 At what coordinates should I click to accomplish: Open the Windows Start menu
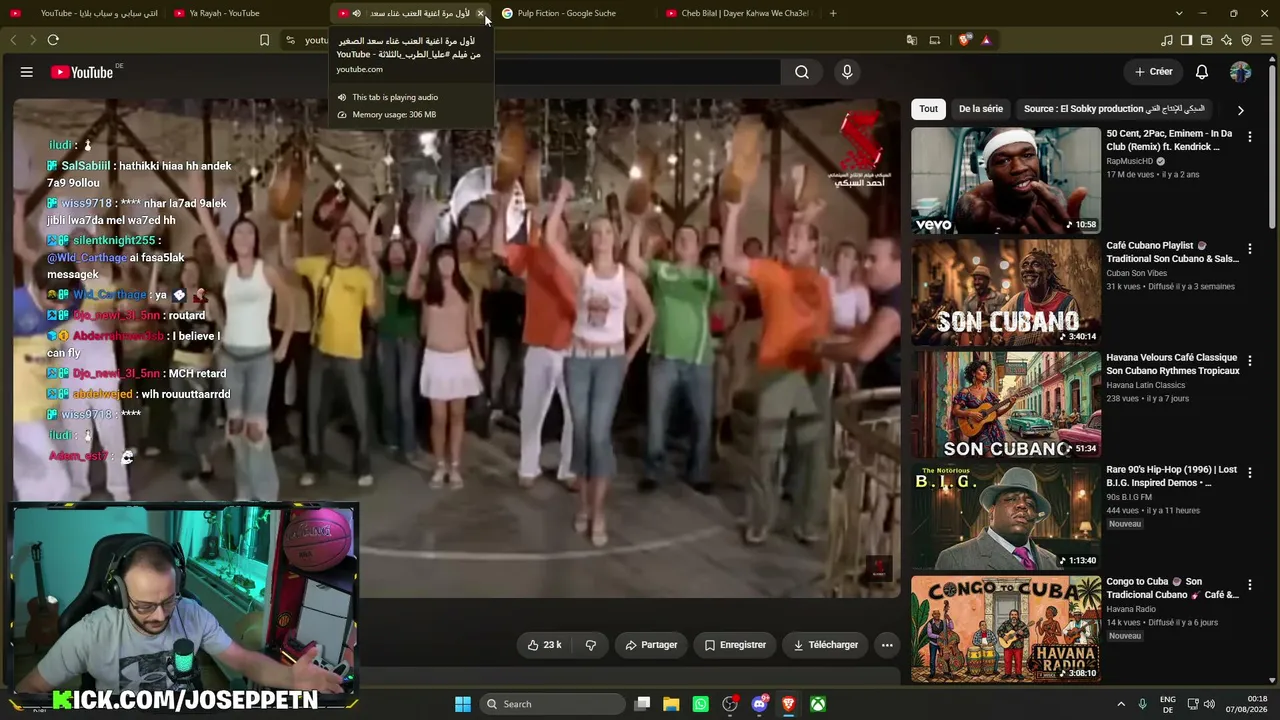(463, 704)
